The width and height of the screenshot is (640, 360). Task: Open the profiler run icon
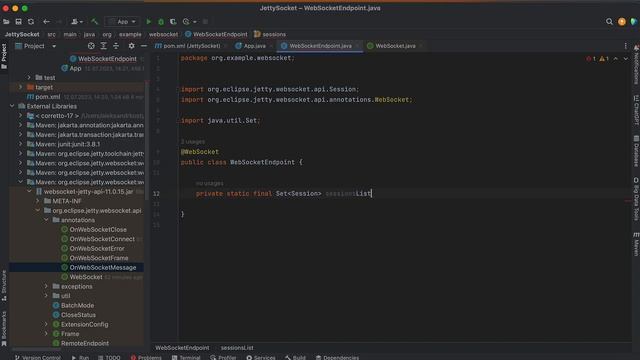point(186,22)
